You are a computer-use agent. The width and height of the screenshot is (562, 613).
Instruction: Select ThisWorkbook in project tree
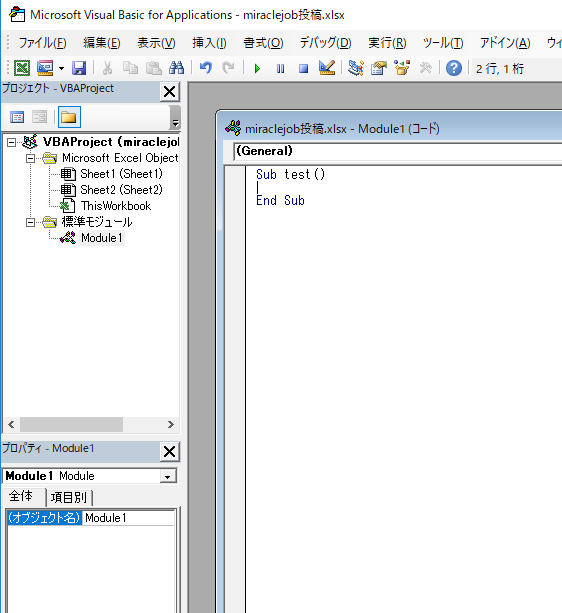click(115, 206)
